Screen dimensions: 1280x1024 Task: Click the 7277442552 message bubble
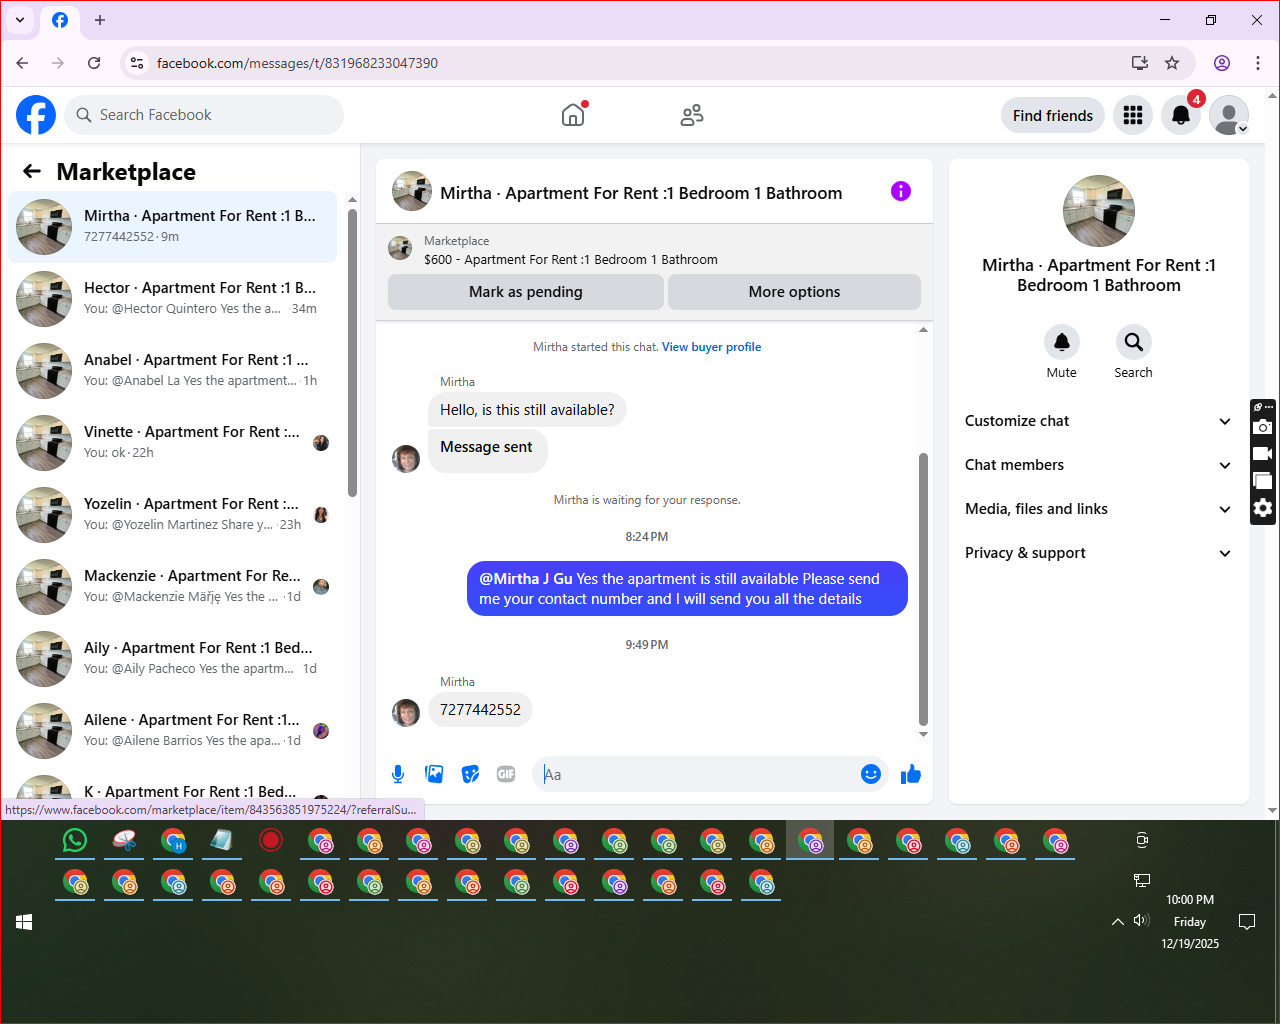coord(480,710)
